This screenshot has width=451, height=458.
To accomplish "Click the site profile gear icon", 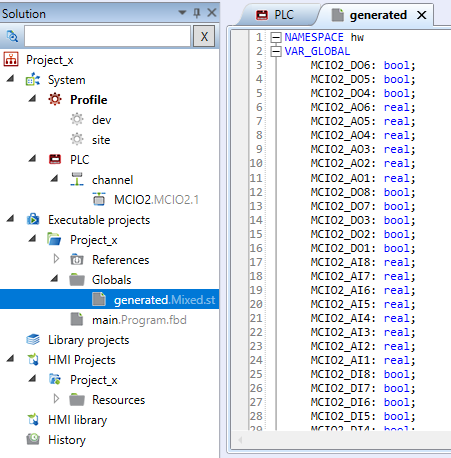I will (x=77, y=139).
